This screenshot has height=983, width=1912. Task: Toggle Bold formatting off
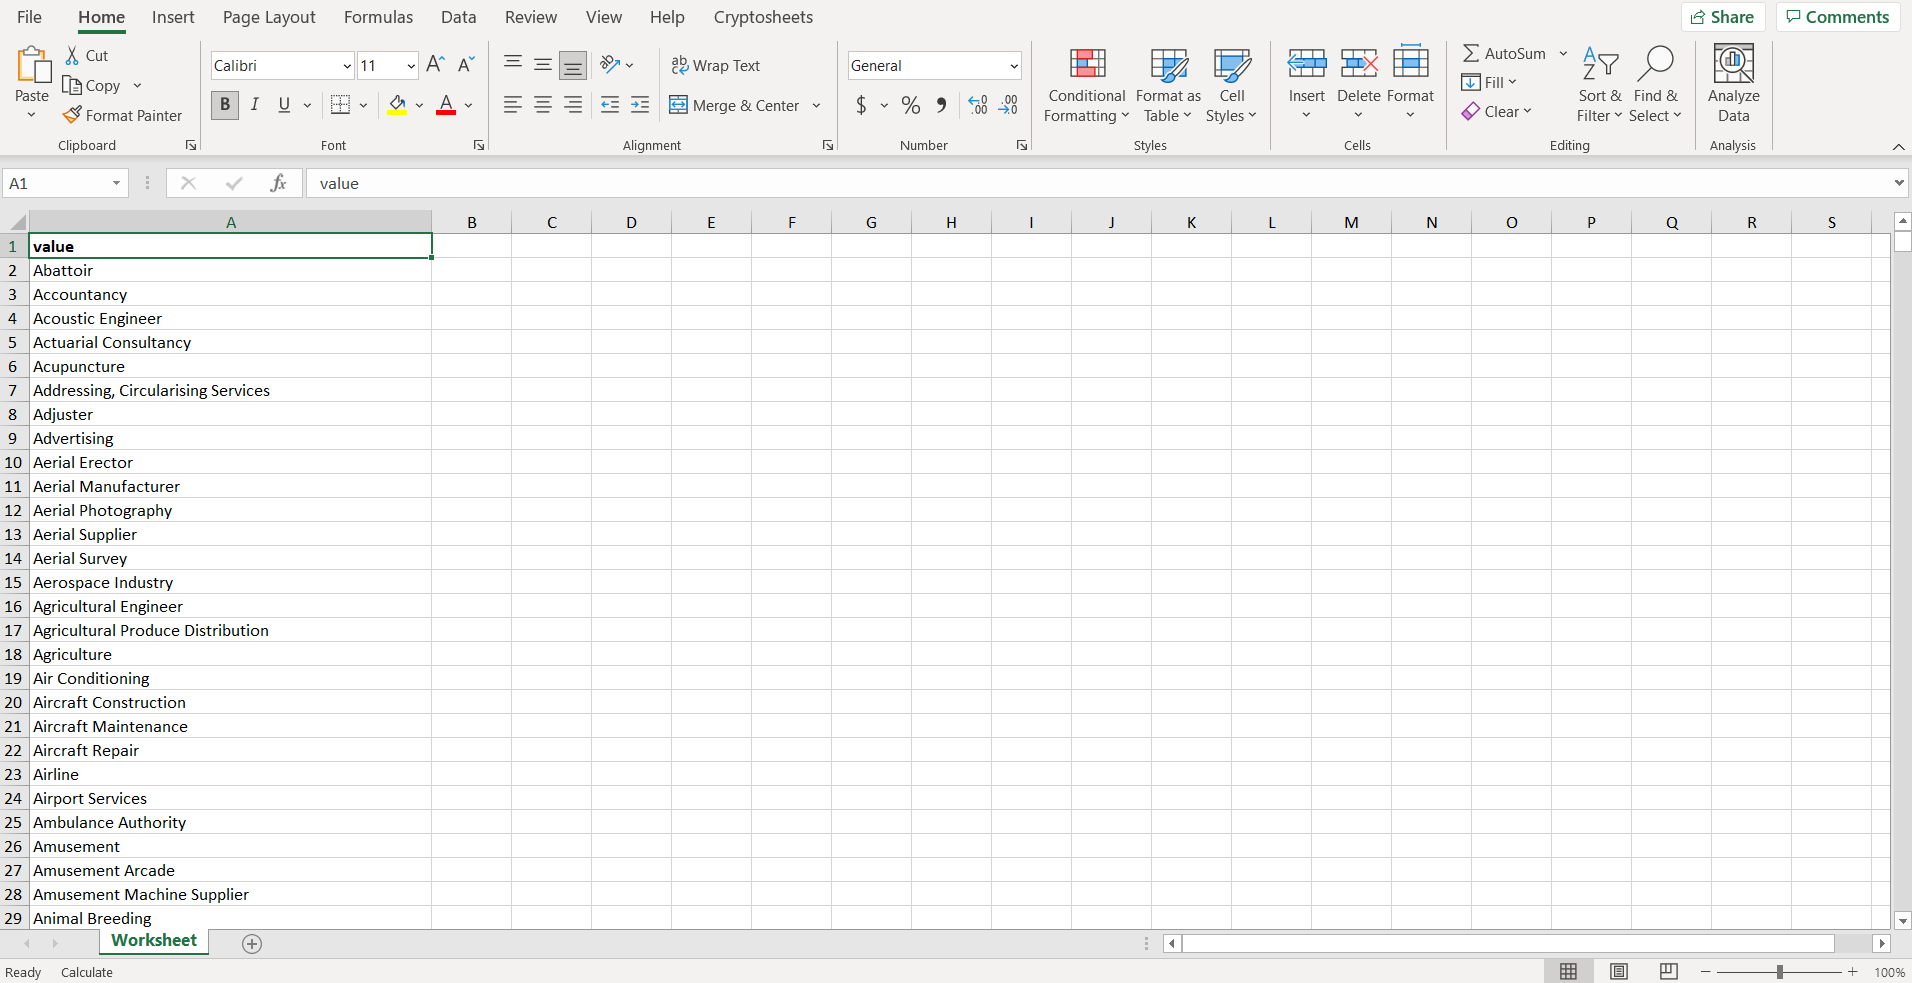point(225,105)
